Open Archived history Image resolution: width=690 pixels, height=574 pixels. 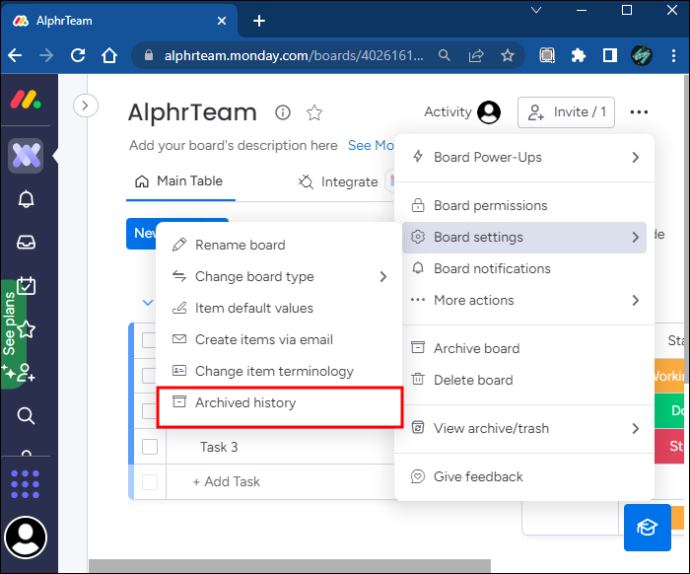pyautogui.click(x=279, y=403)
